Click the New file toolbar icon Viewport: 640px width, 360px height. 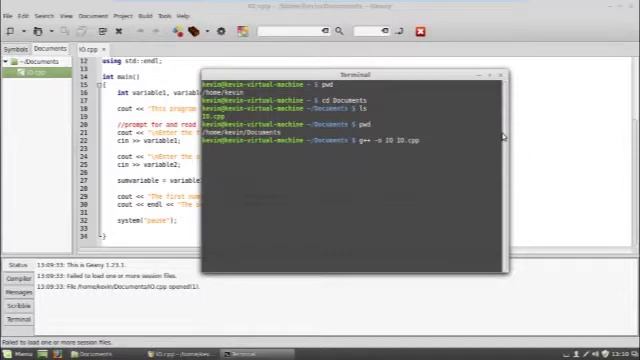pos(10,31)
